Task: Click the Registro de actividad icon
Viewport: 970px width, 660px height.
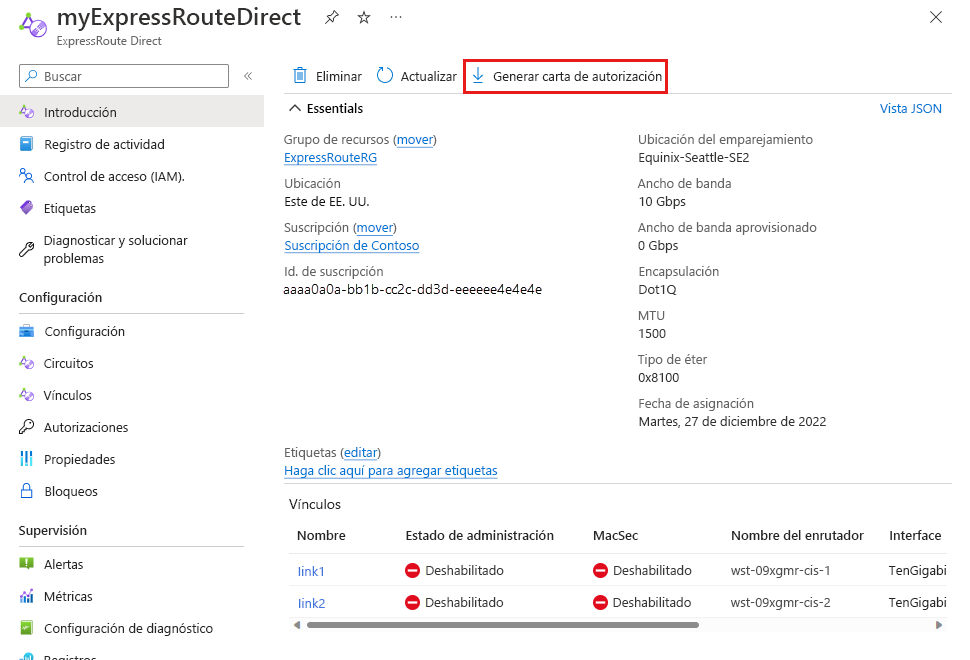Action: [27, 144]
